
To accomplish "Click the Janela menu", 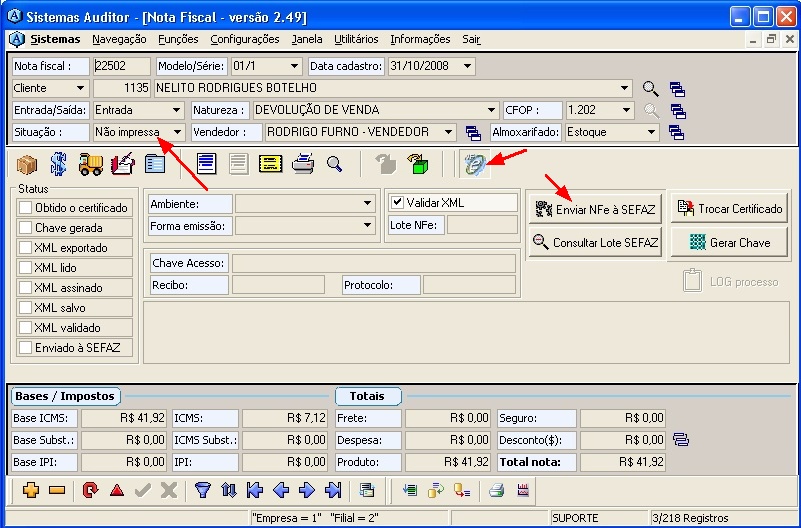I will [307, 39].
